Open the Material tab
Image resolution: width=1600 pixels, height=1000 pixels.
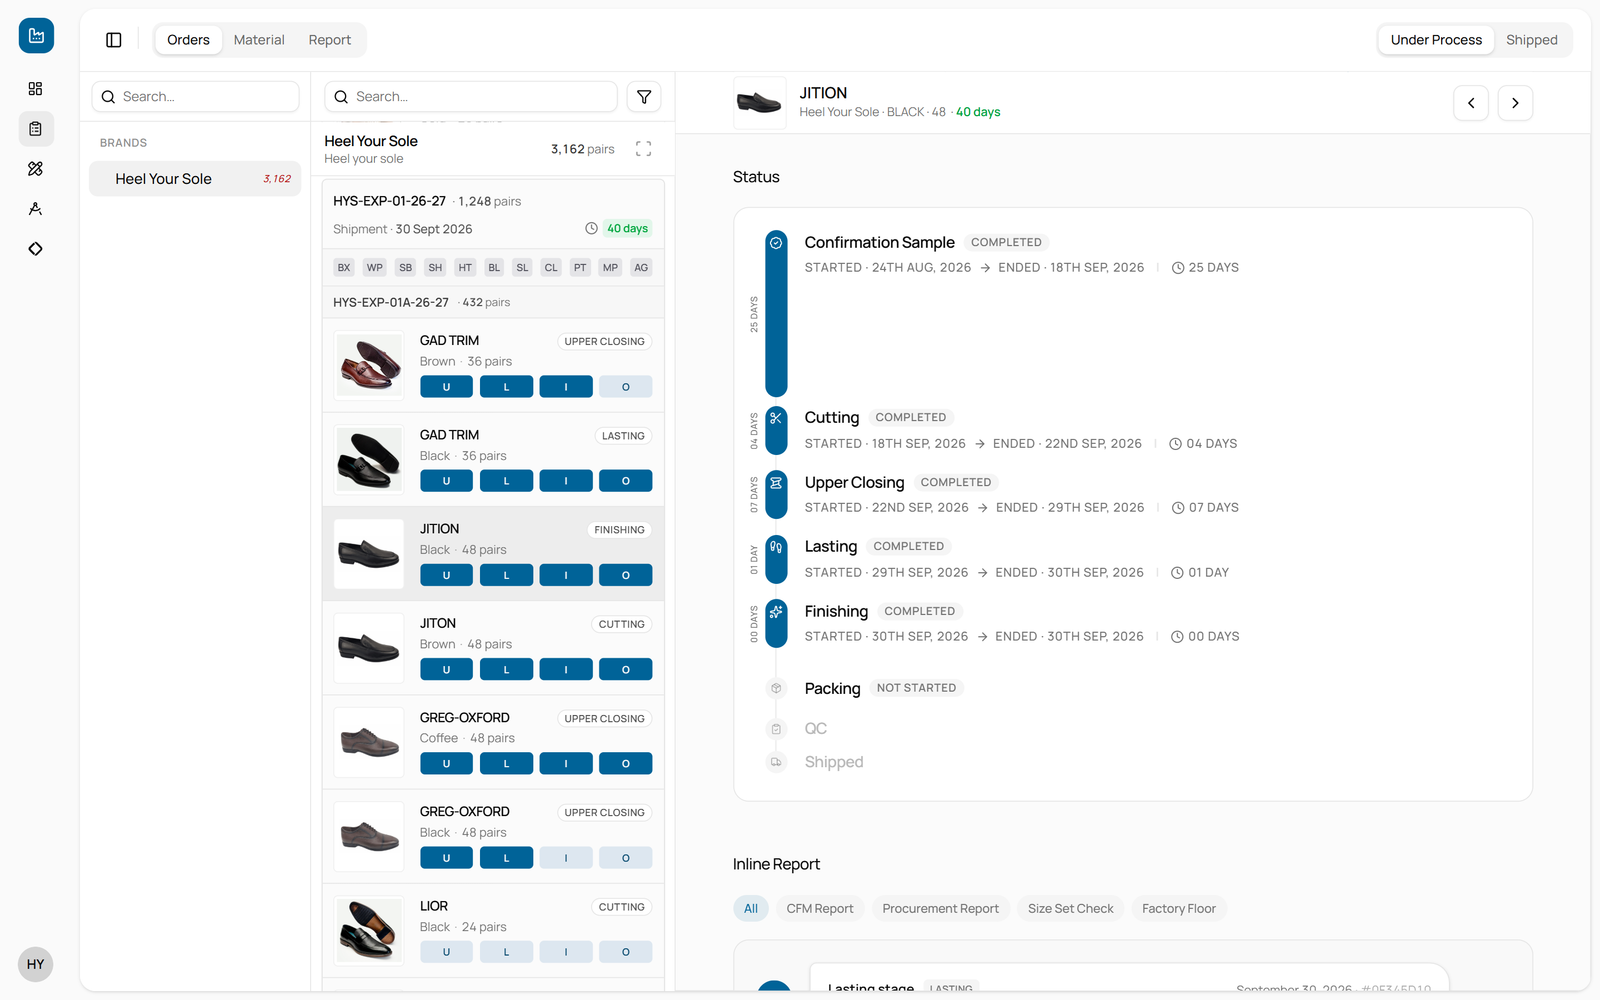[x=259, y=40]
